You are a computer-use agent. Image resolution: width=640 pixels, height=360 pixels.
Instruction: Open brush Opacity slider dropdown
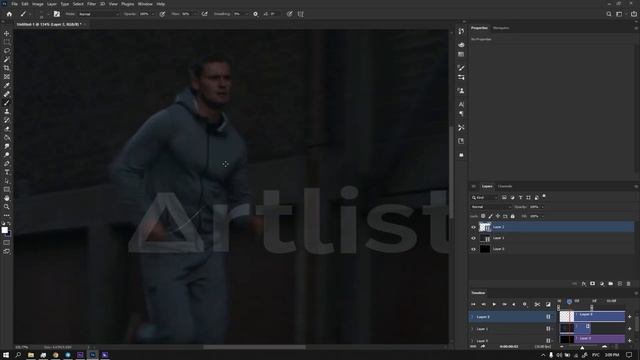153,14
